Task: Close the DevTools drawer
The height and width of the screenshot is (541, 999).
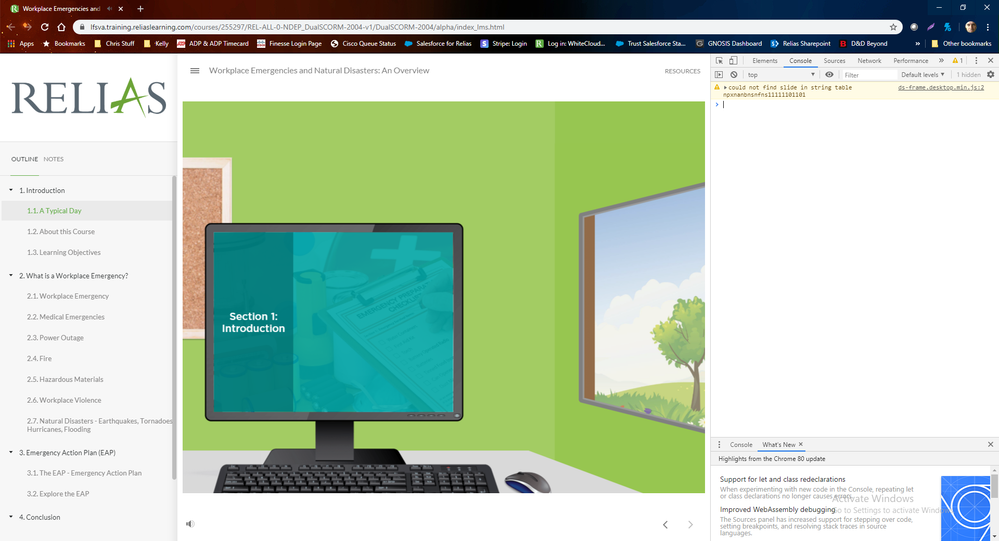Action: click(x=991, y=444)
